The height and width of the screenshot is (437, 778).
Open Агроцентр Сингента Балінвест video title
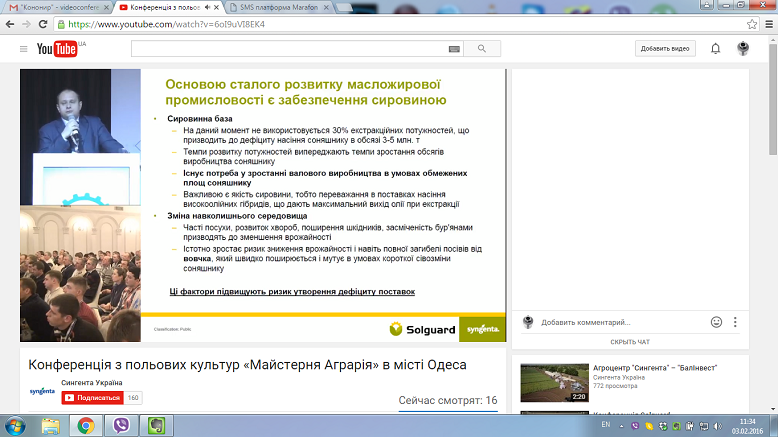click(x=655, y=368)
